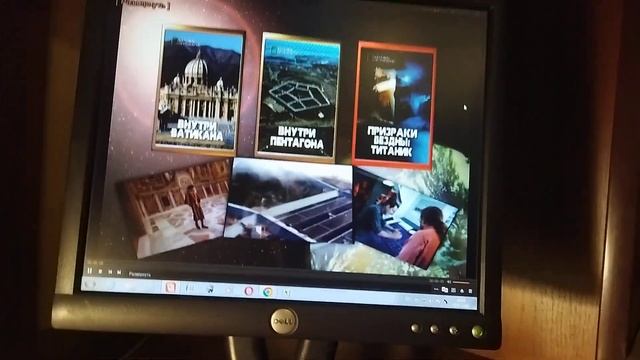Open the Pentagon aerial preview image

click(289, 200)
